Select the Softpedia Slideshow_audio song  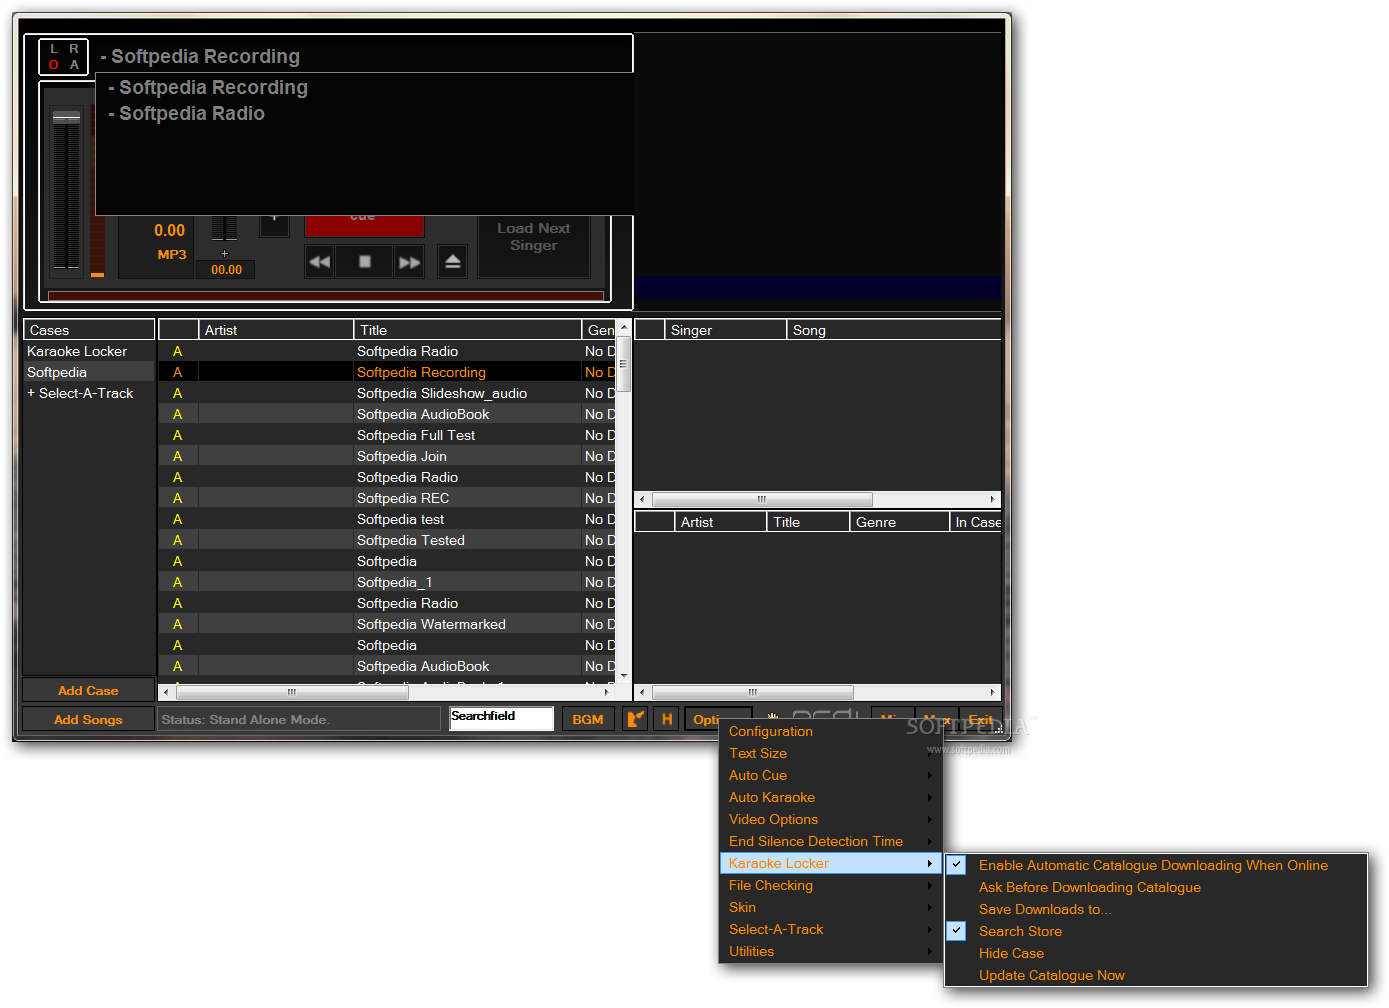point(387,393)
